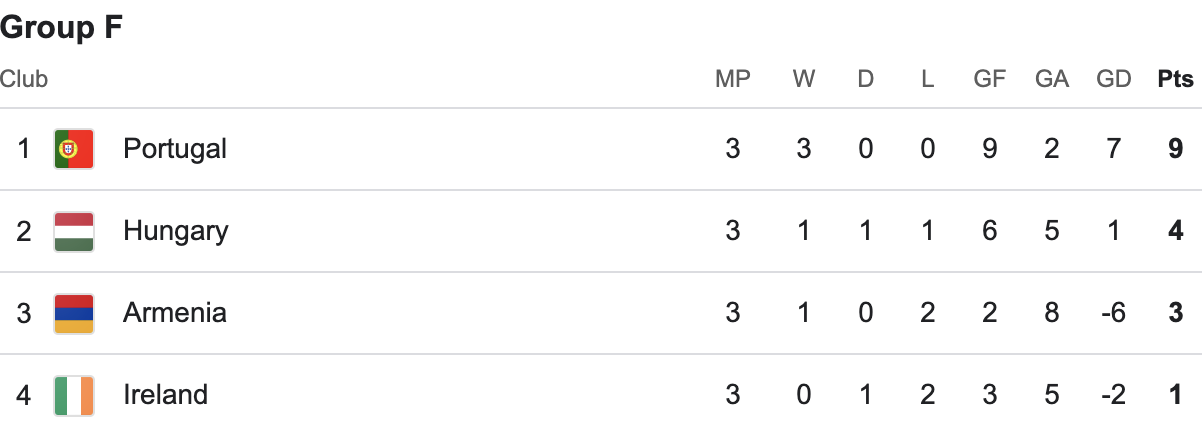Click Portugal's rank number 1
Image resolution: width=1202 pixels, height=448 pixels.
coord(24,149)
